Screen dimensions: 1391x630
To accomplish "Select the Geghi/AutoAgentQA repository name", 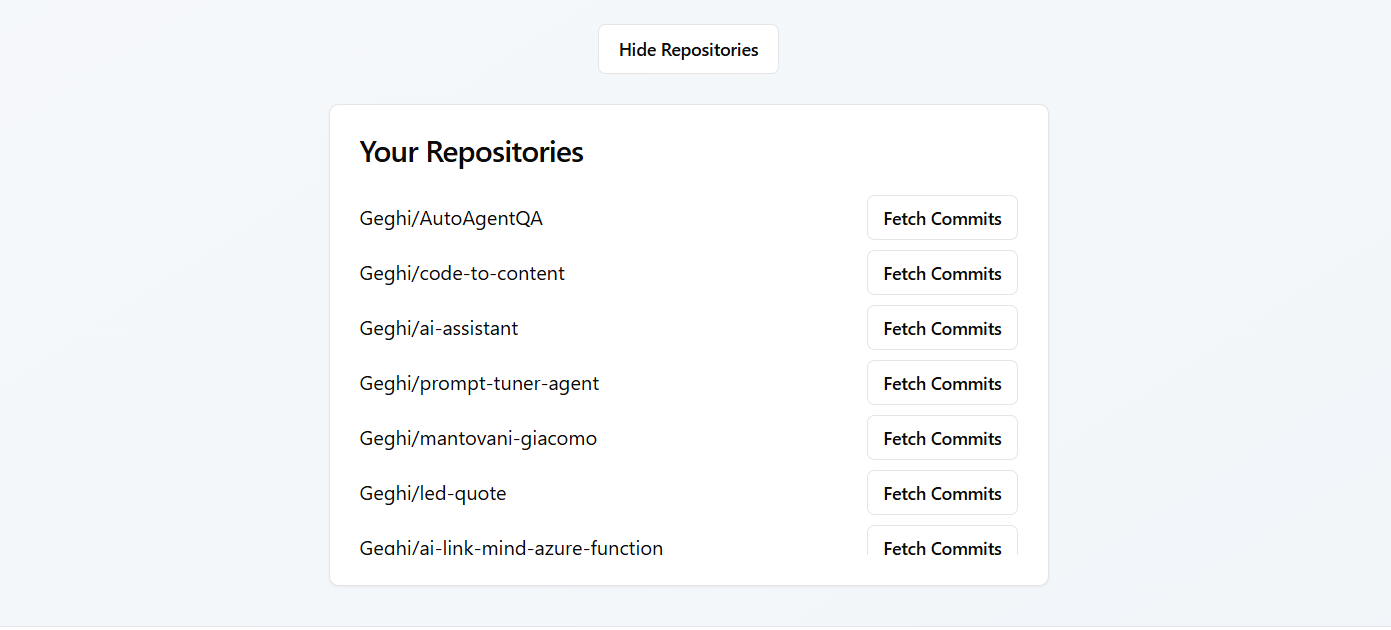I will coord(451,218).
